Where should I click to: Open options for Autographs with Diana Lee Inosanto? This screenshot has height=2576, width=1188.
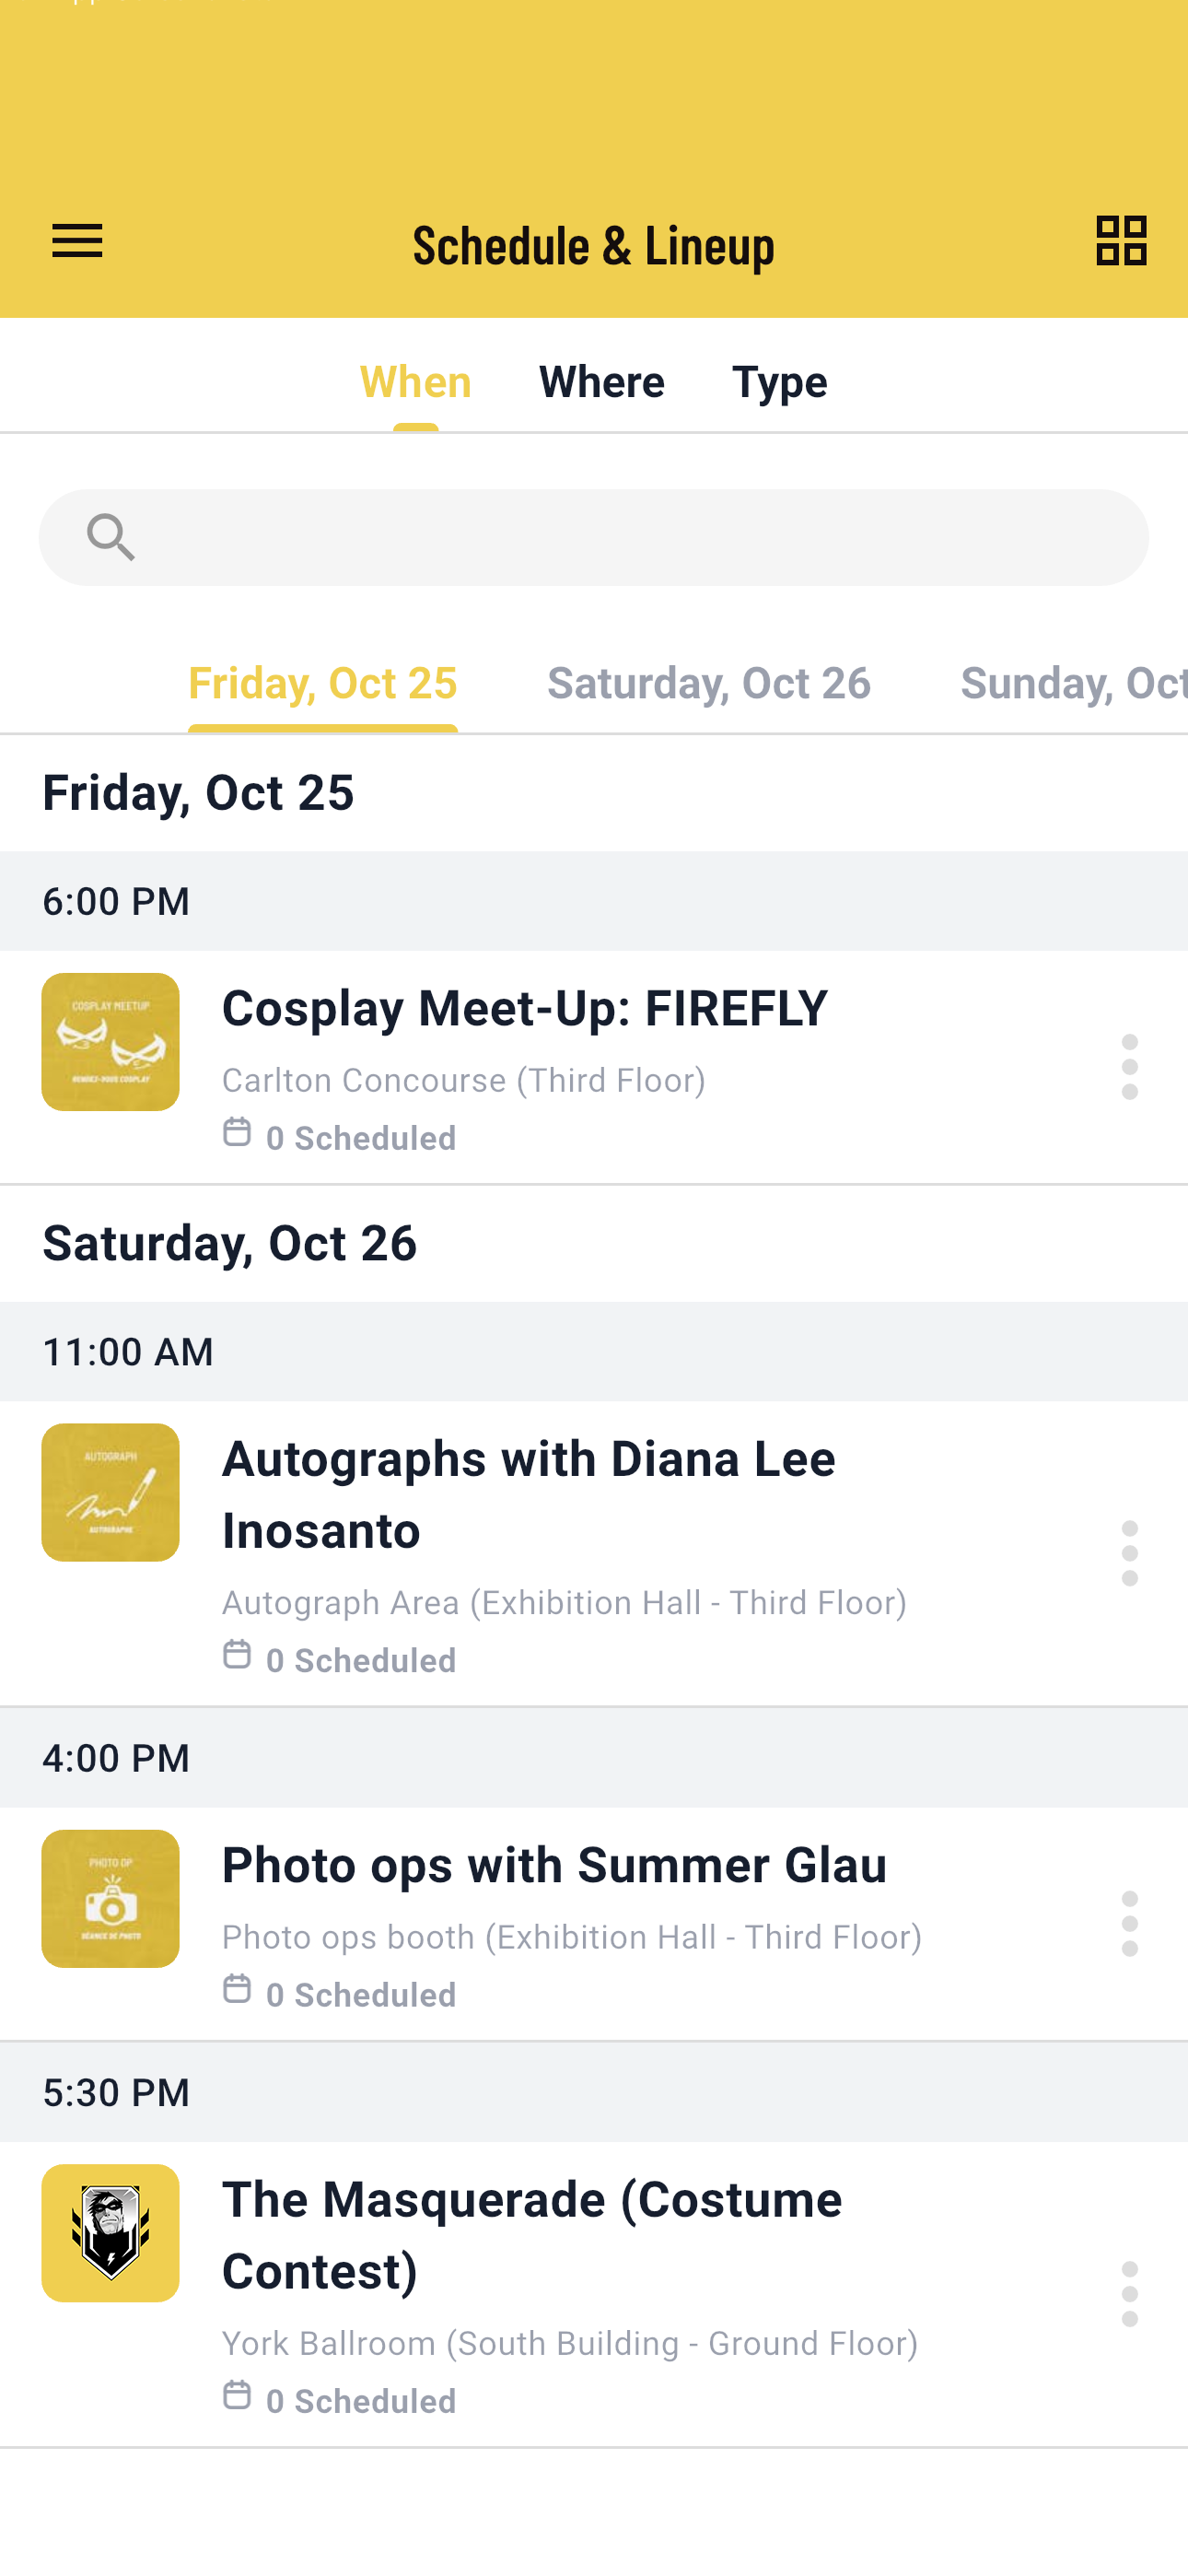tap(1129, 1553)
